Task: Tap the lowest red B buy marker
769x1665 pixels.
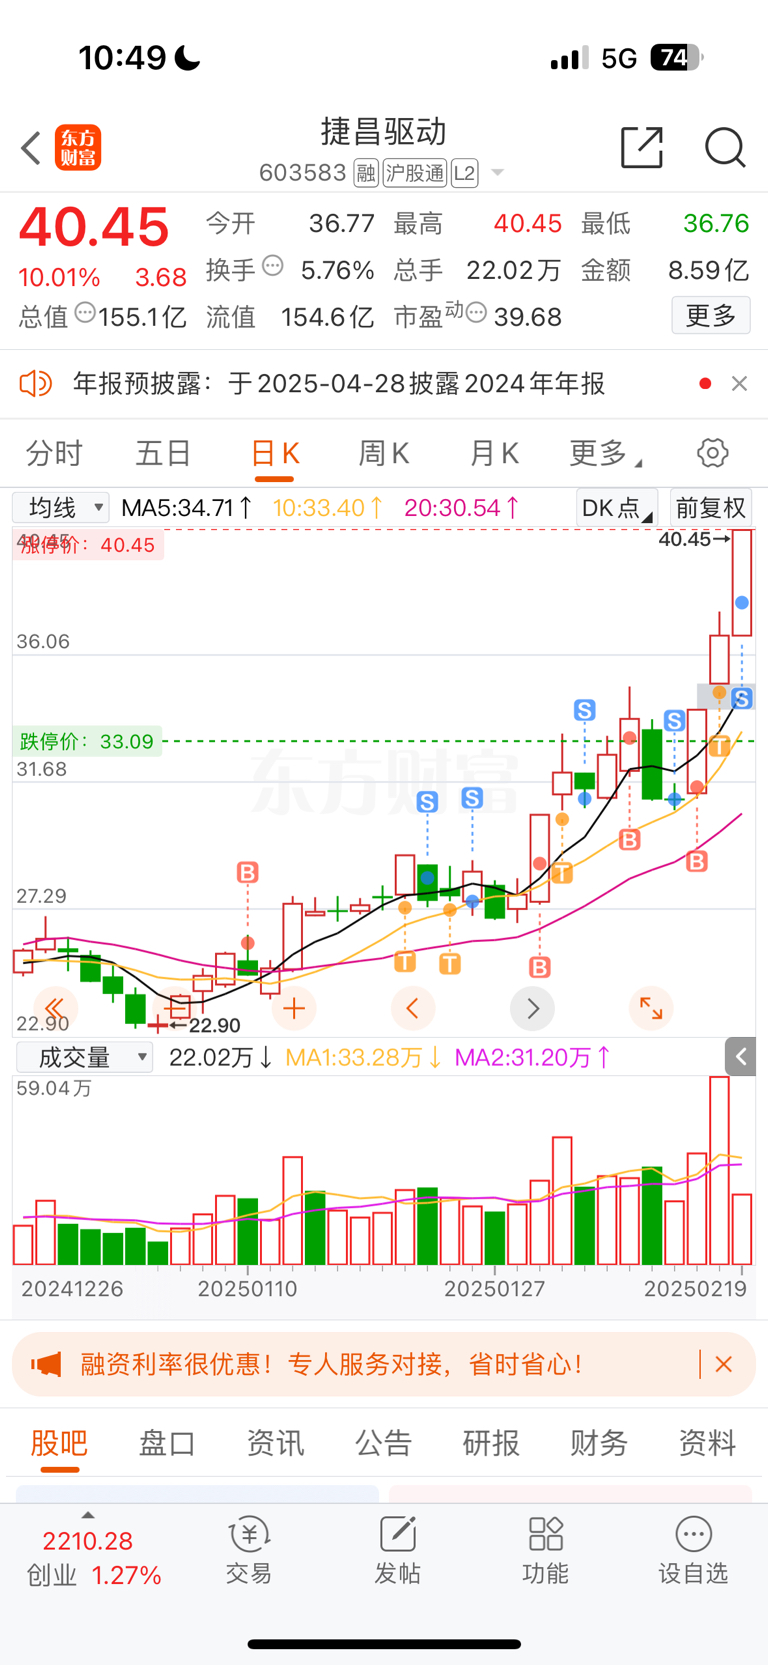Action: pyautogui.click(x=539, y=967)
